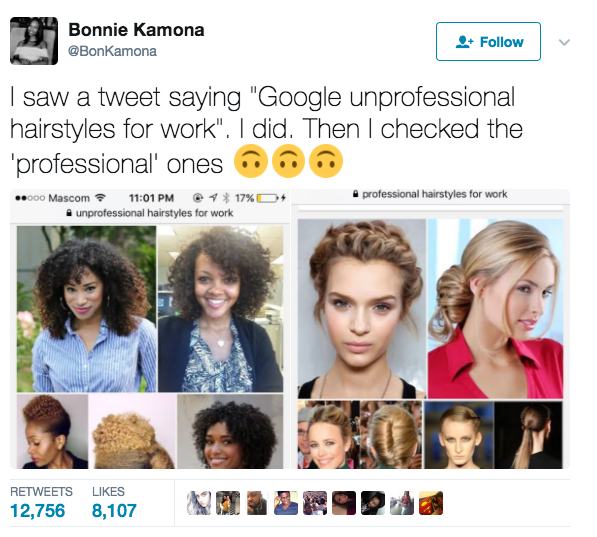Open the professional hairstyles search screenshot

(431, 329)
